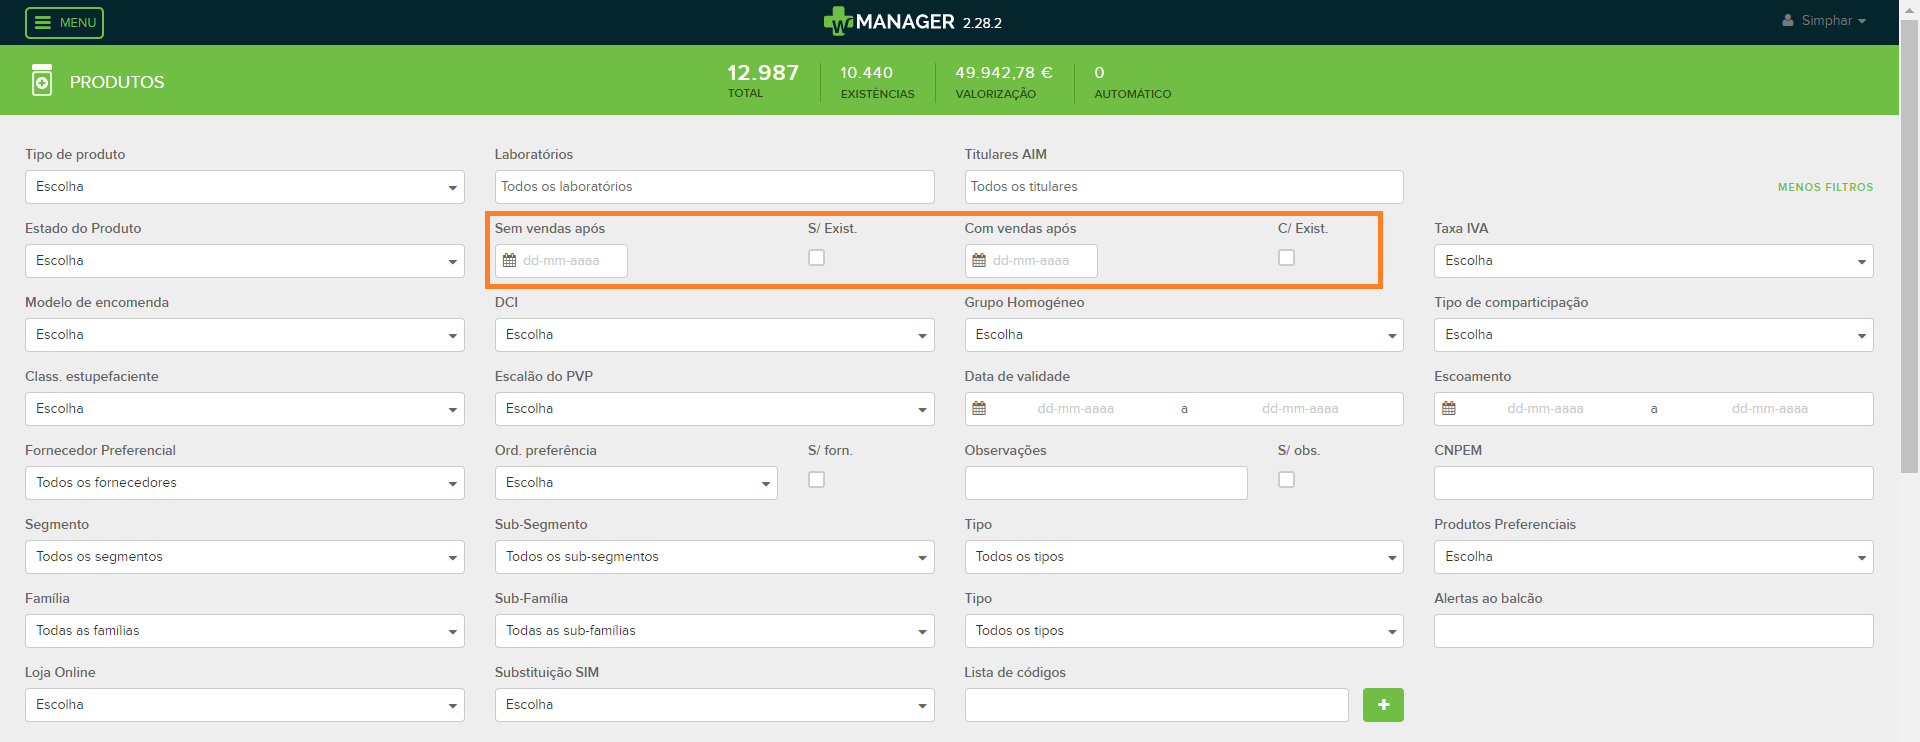The image size is (1920, 742).
Task: Open the Fornecedor Preferencial dropdown
Action: (x=244, y=483)
